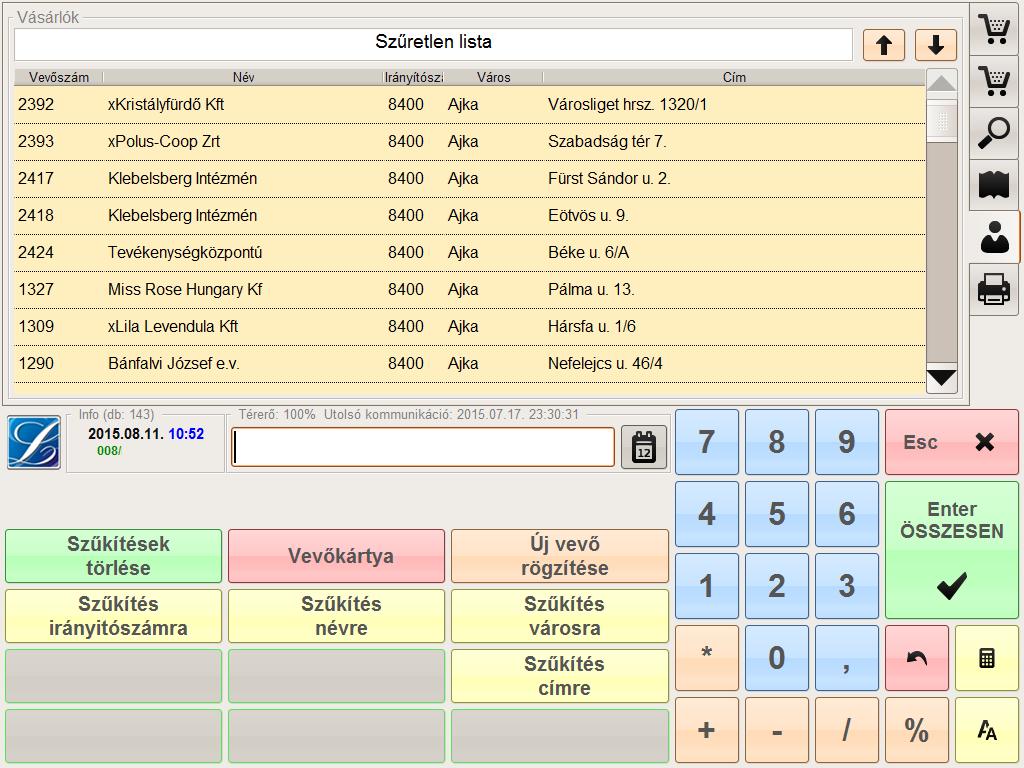This screenshot has width=1024, height=768.
Task: Select the customer person tab
Action: click(x=994, y=237)
